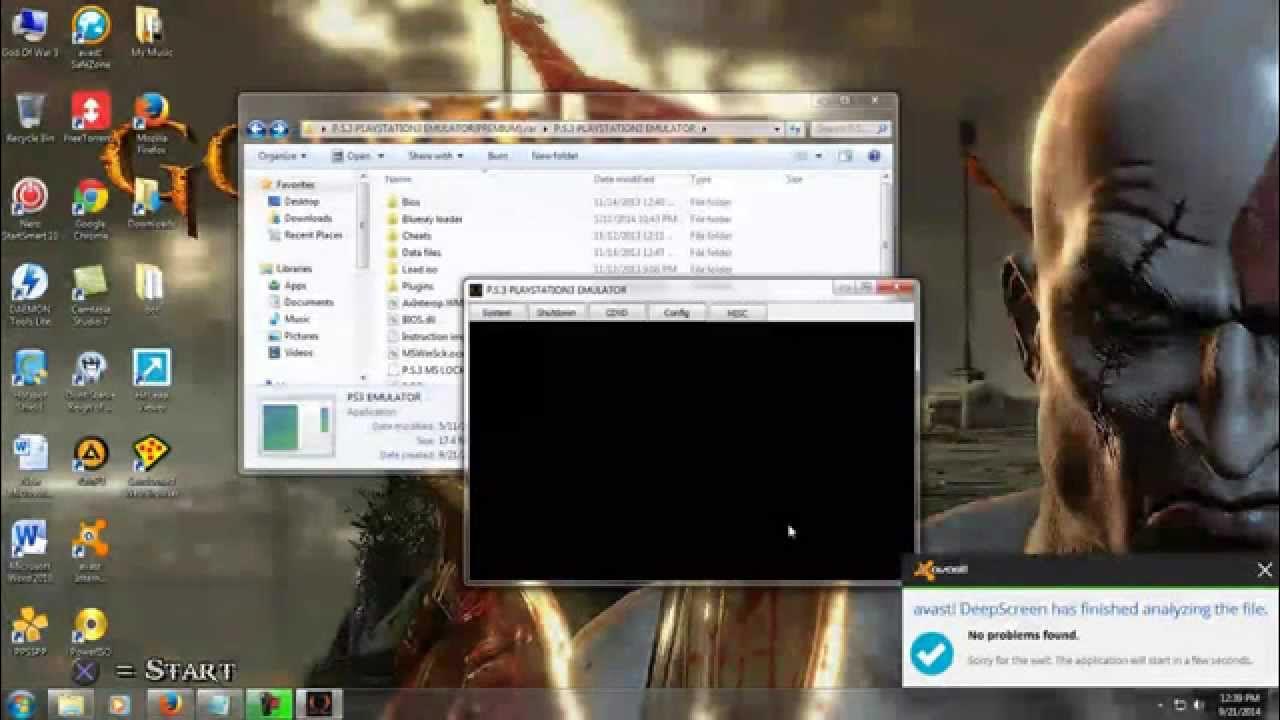Click the PS3 EMULATOR preview thumbnail
1280x720 pixels.
click(297, 428)
